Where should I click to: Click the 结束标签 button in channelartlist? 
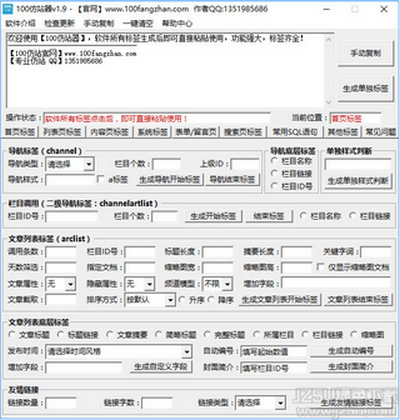tap(269, 216)
